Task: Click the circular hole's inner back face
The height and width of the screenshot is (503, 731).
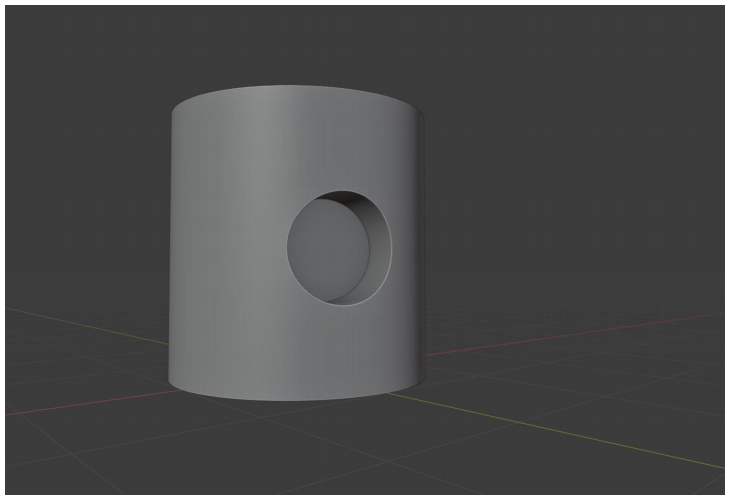Action: pos(328,249)
